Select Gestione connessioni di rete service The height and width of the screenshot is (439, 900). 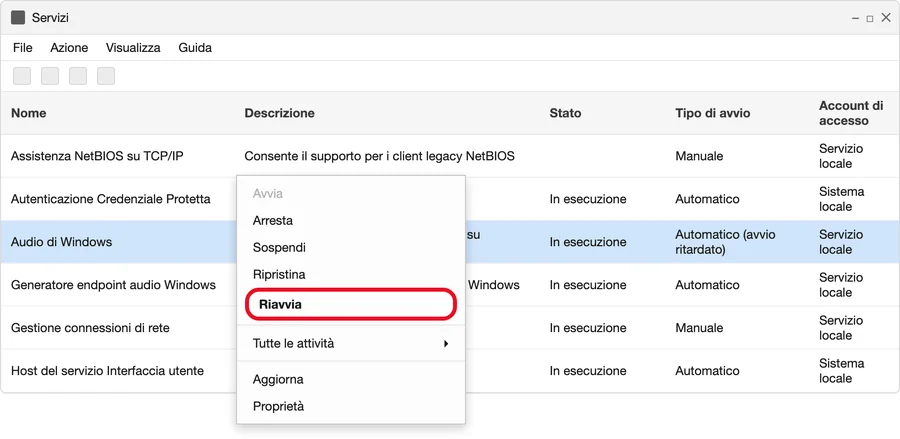click(90, 328)
